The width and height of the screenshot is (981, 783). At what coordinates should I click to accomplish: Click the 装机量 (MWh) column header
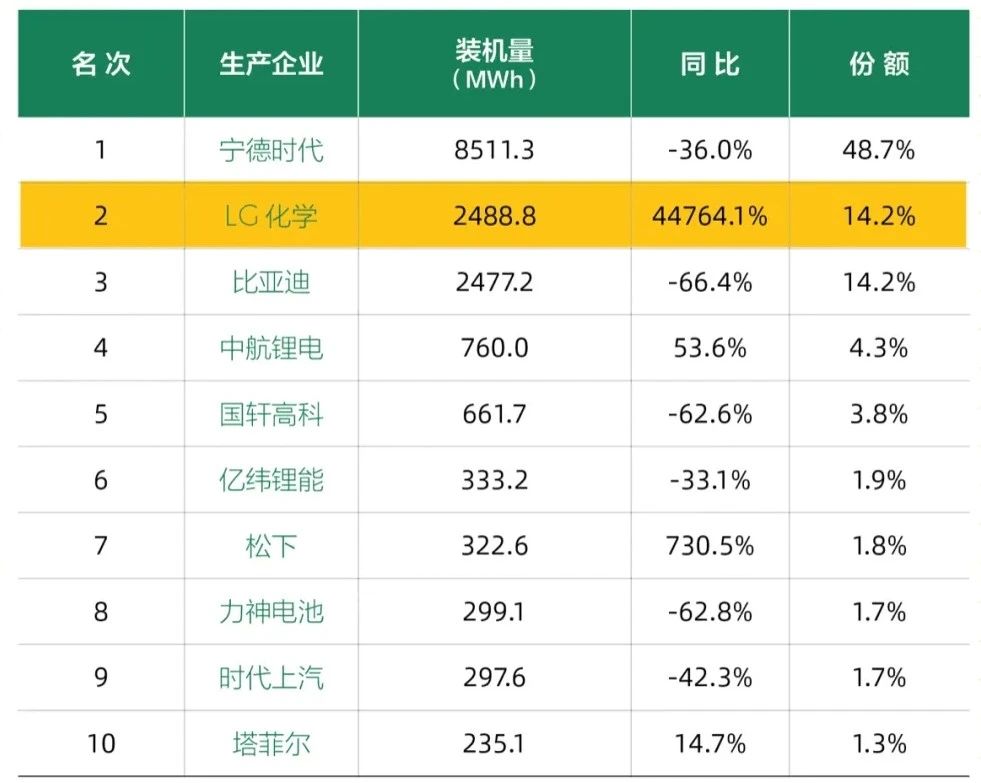(494, 65)
